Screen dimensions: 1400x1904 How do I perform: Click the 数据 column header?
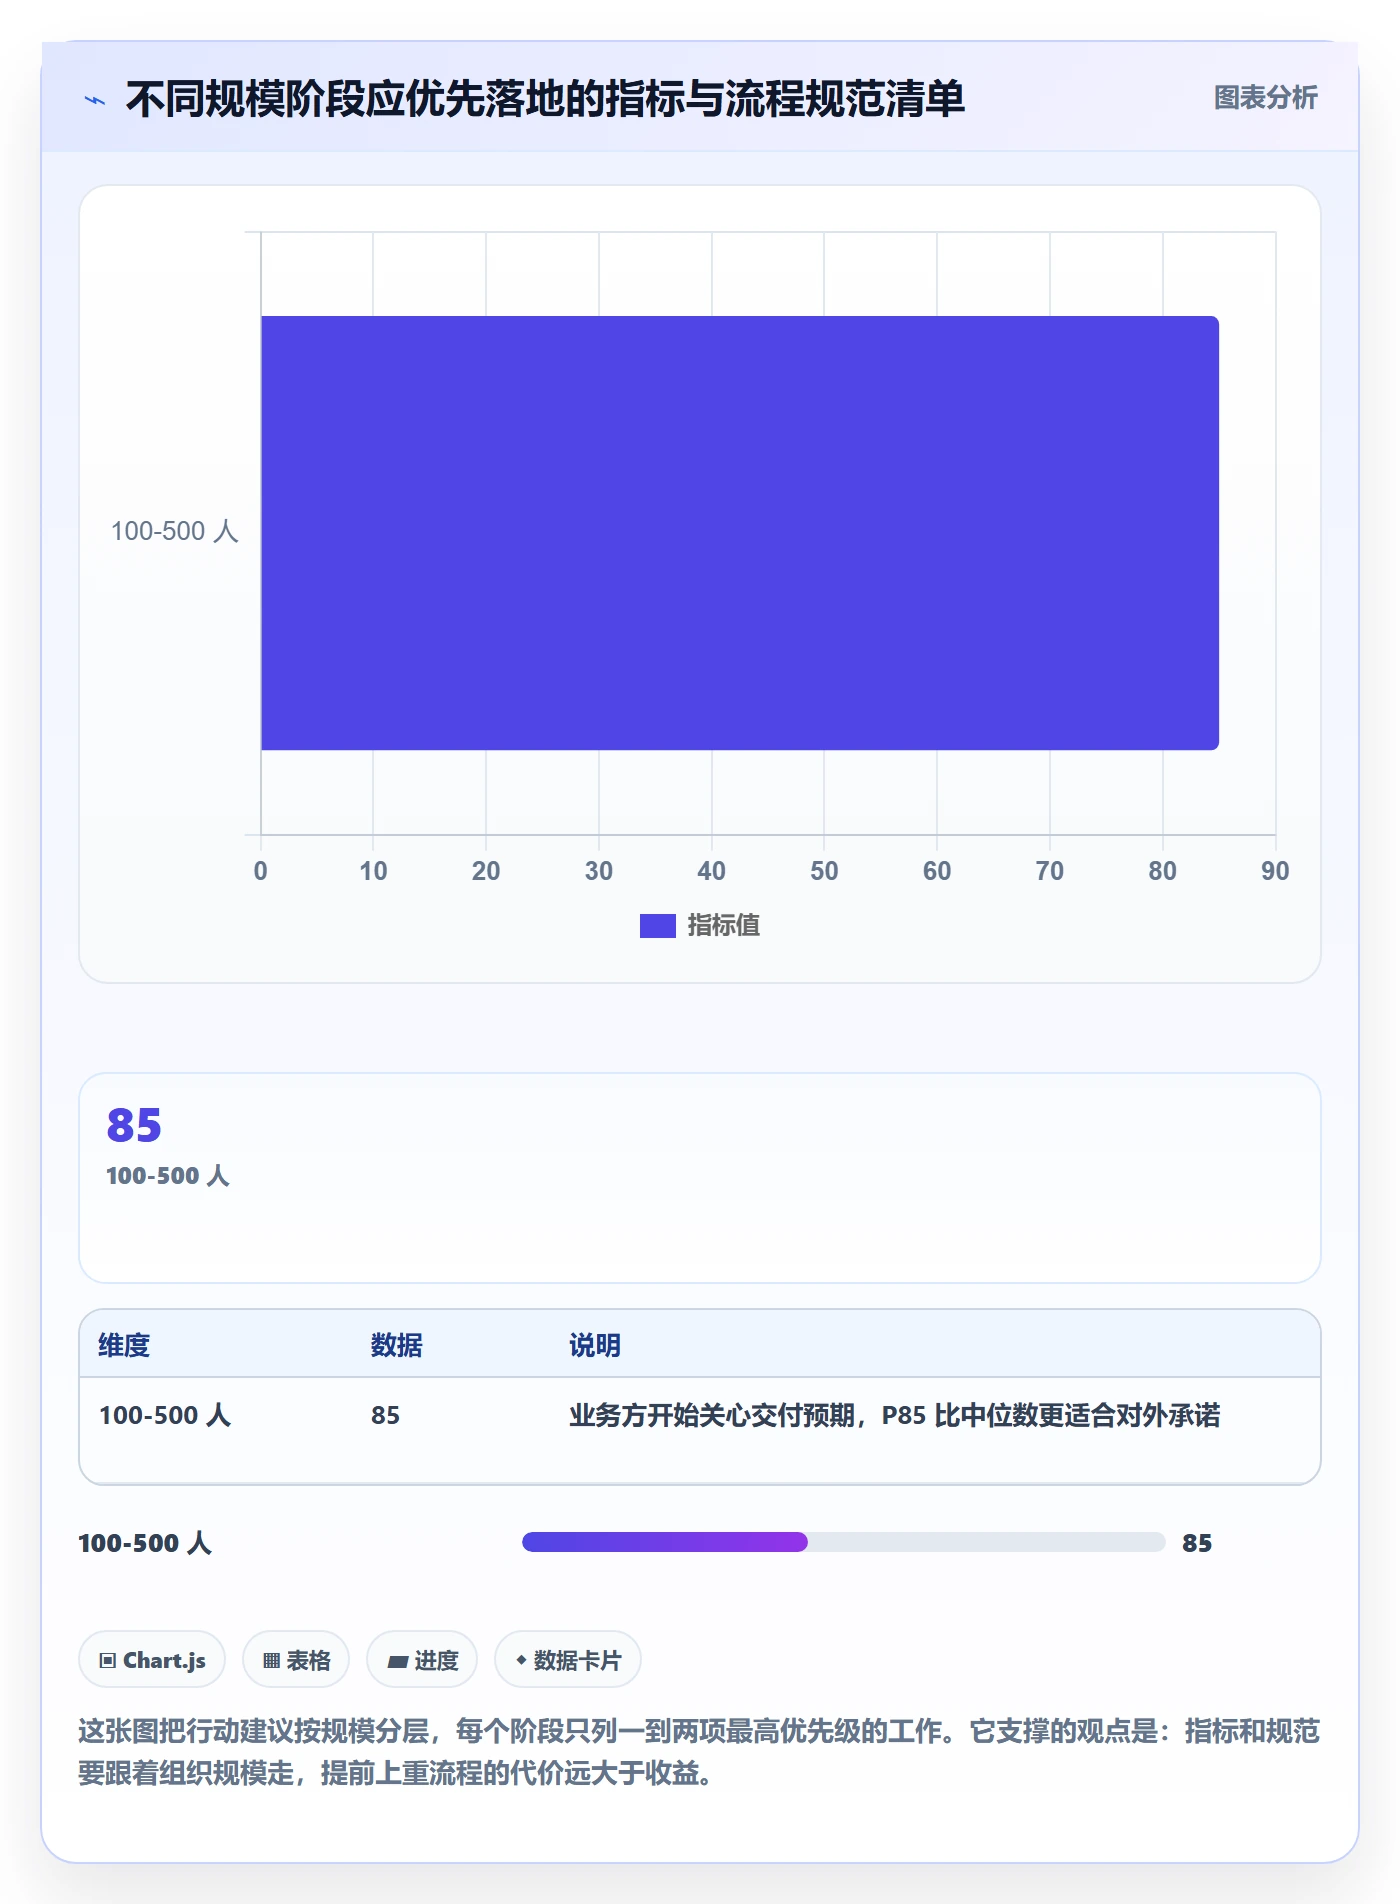tap(397, 1345)
